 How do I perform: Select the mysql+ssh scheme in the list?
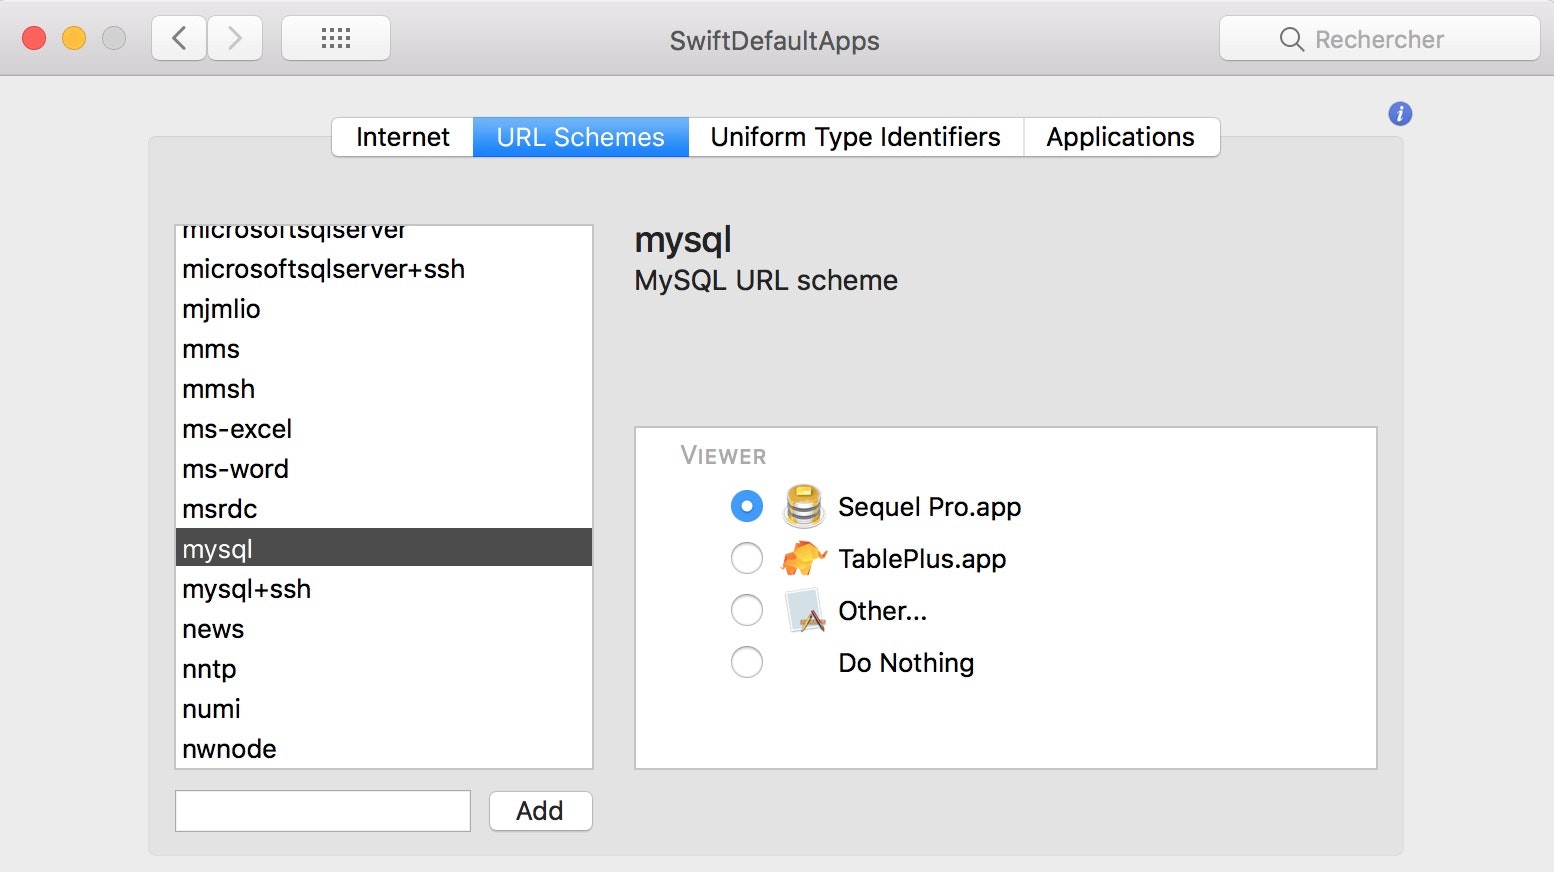(246, 589)
